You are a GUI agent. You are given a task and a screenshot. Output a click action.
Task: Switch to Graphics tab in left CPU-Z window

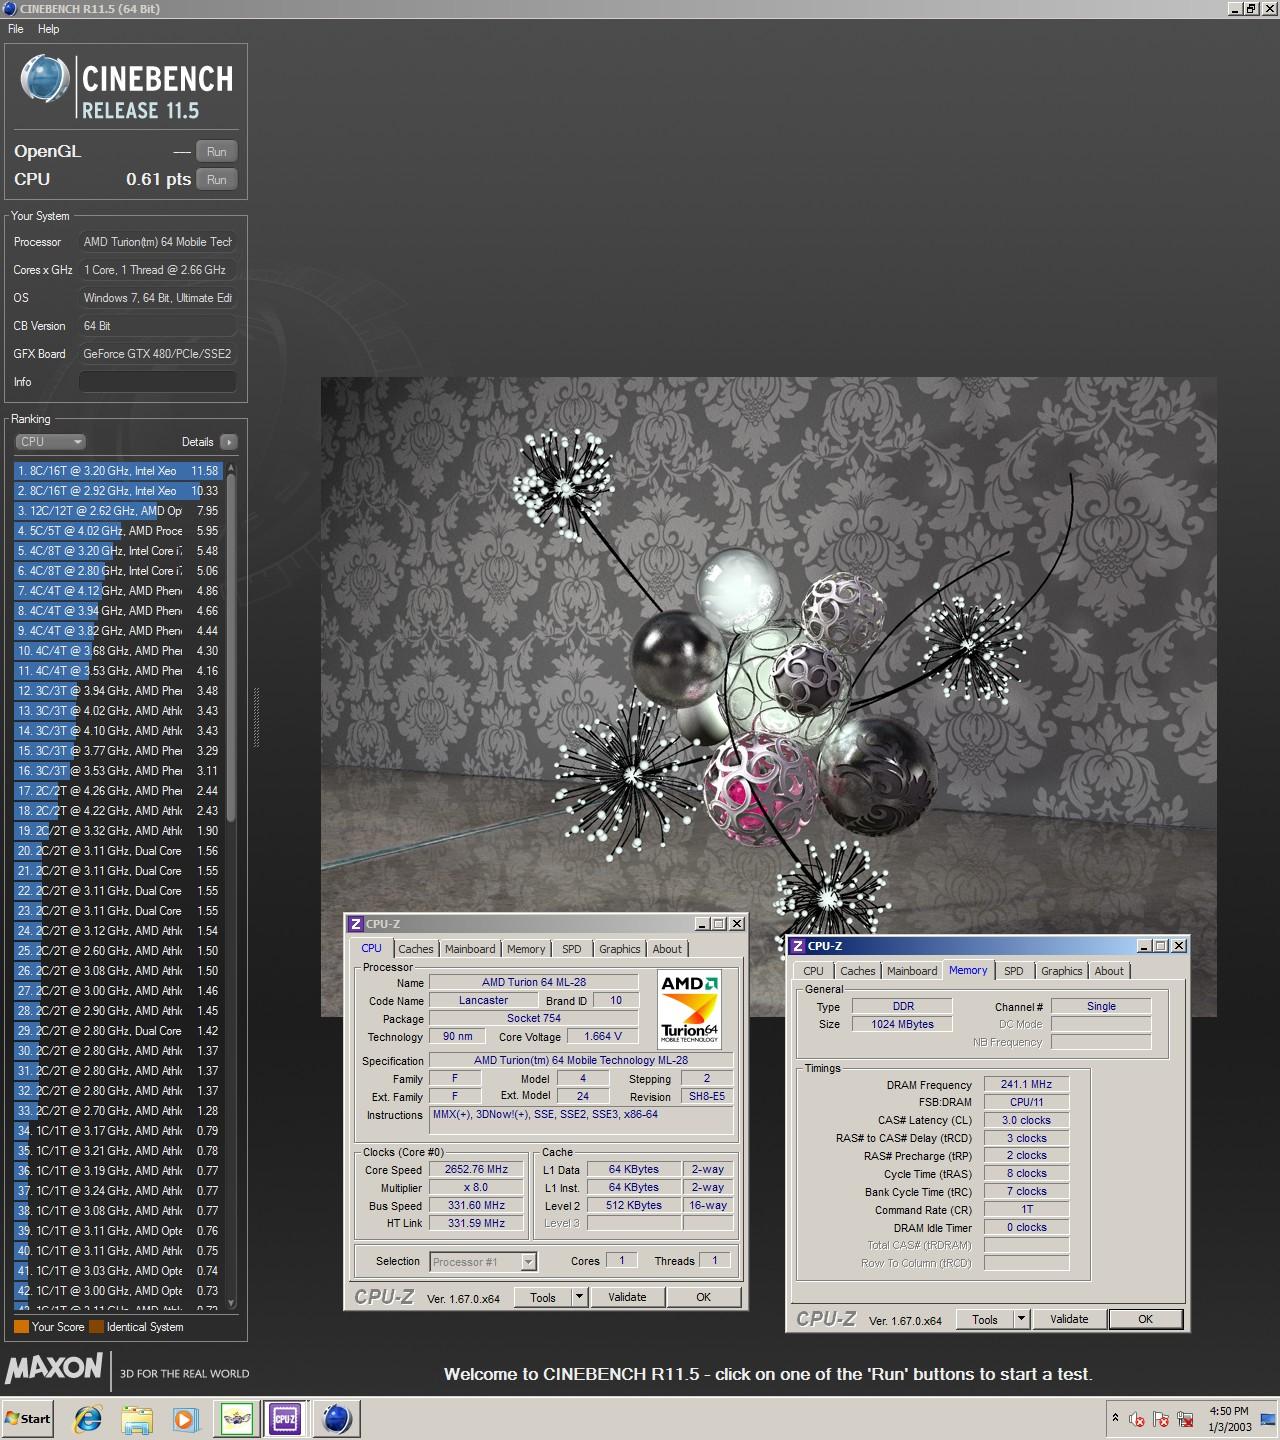(620, 949)
